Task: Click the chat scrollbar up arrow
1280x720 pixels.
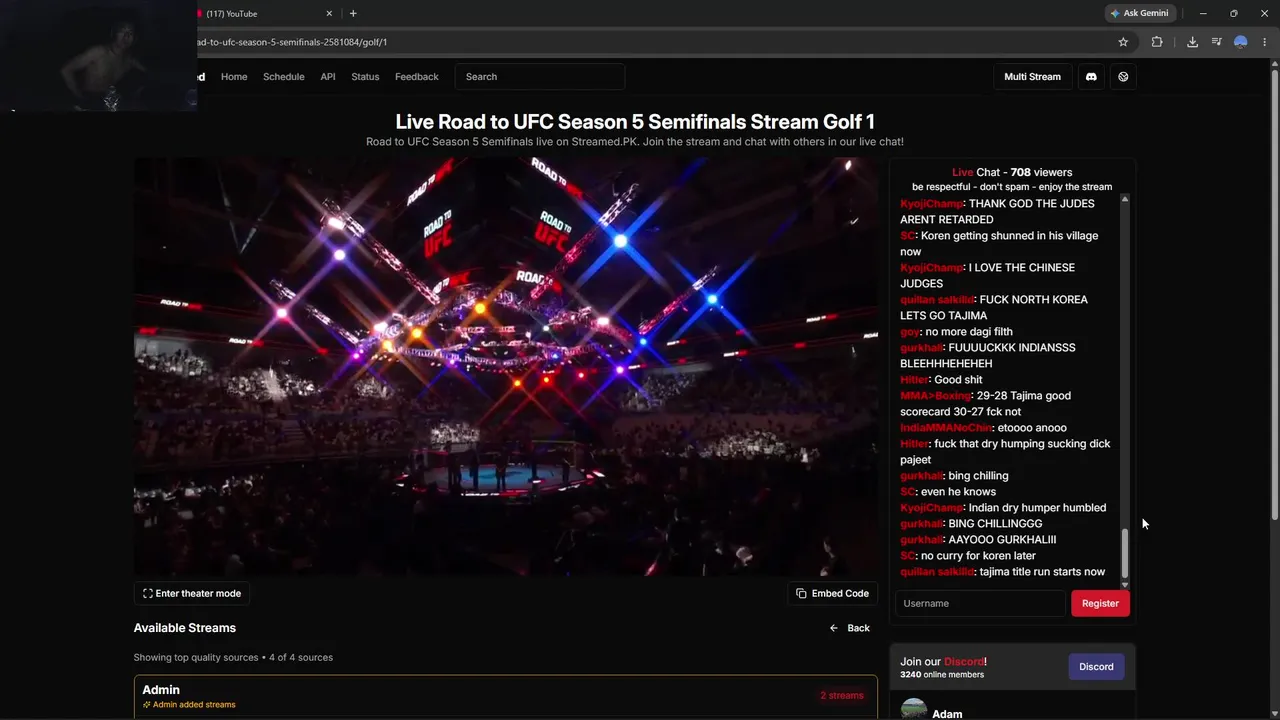Action: [x=1125, y=200]
